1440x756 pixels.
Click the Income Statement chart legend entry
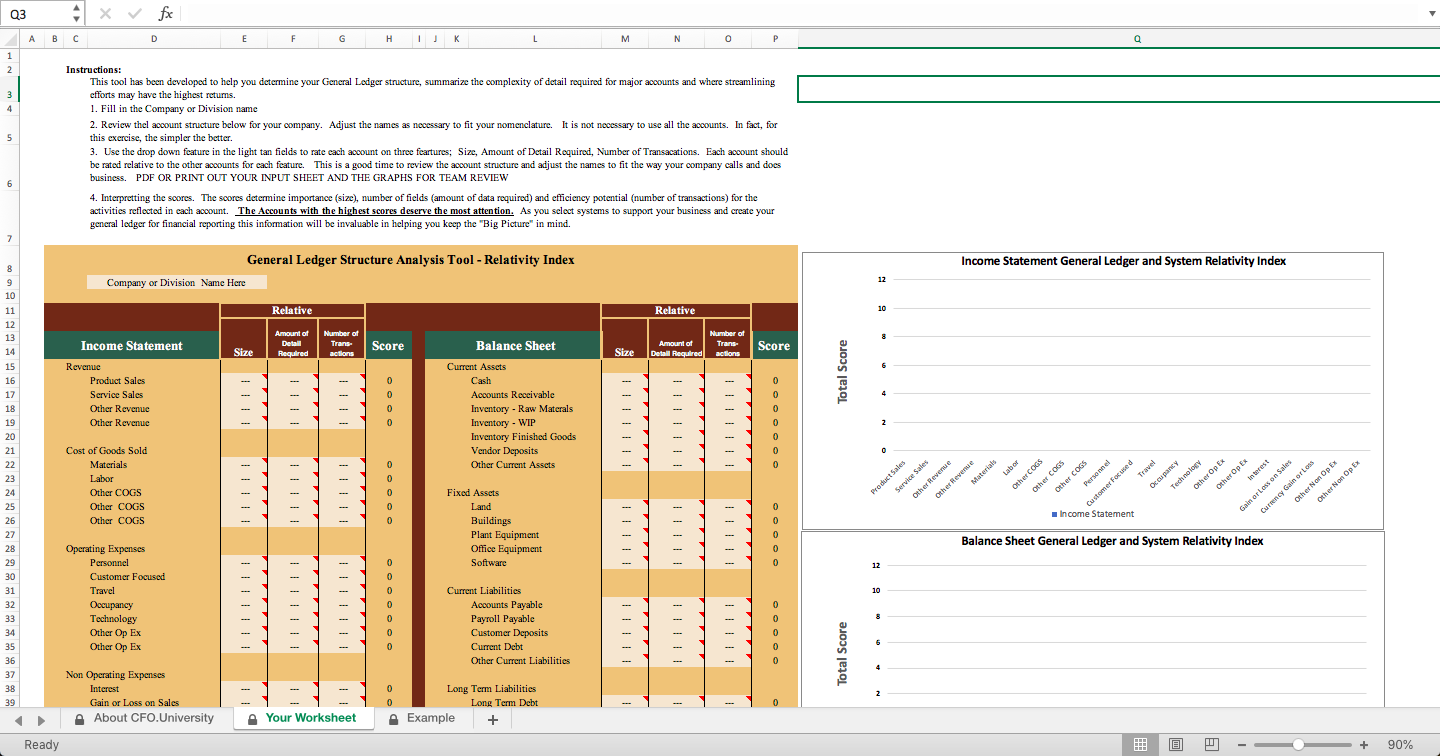(1092, 514)
